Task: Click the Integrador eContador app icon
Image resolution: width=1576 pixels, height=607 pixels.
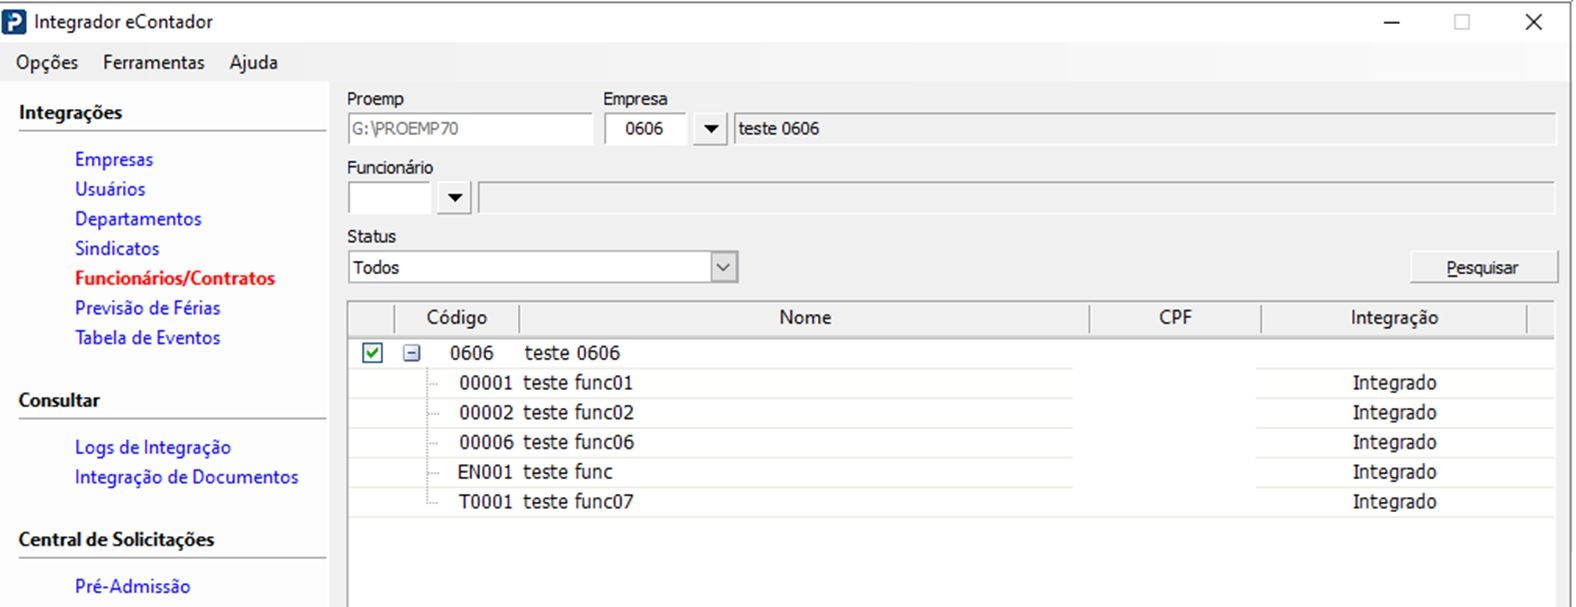Action: (x=15, y=22)
